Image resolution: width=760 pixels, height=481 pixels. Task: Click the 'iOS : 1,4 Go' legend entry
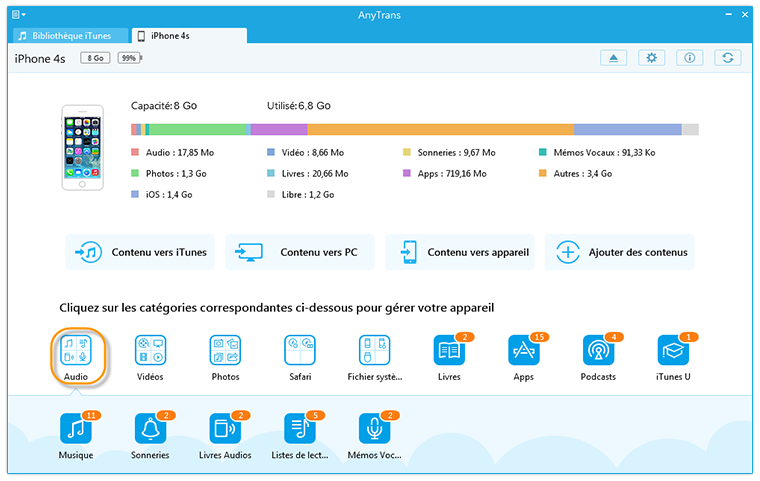pyautogui.click(x=162, y=194)
